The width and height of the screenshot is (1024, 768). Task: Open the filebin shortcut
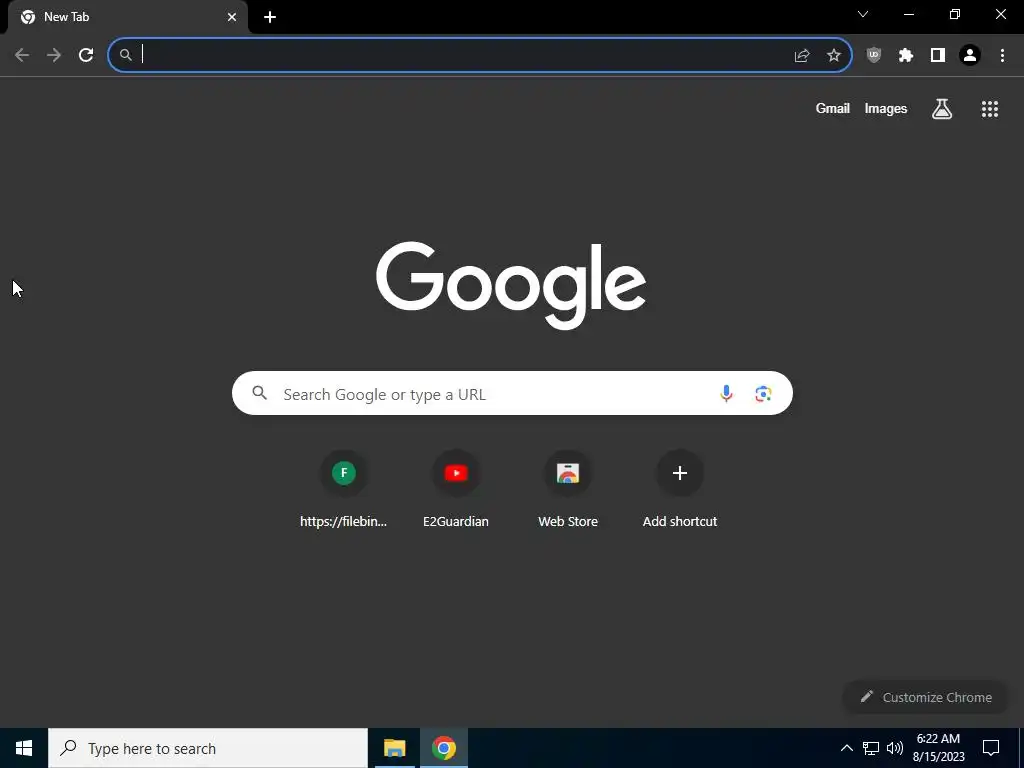click(344, 489)
